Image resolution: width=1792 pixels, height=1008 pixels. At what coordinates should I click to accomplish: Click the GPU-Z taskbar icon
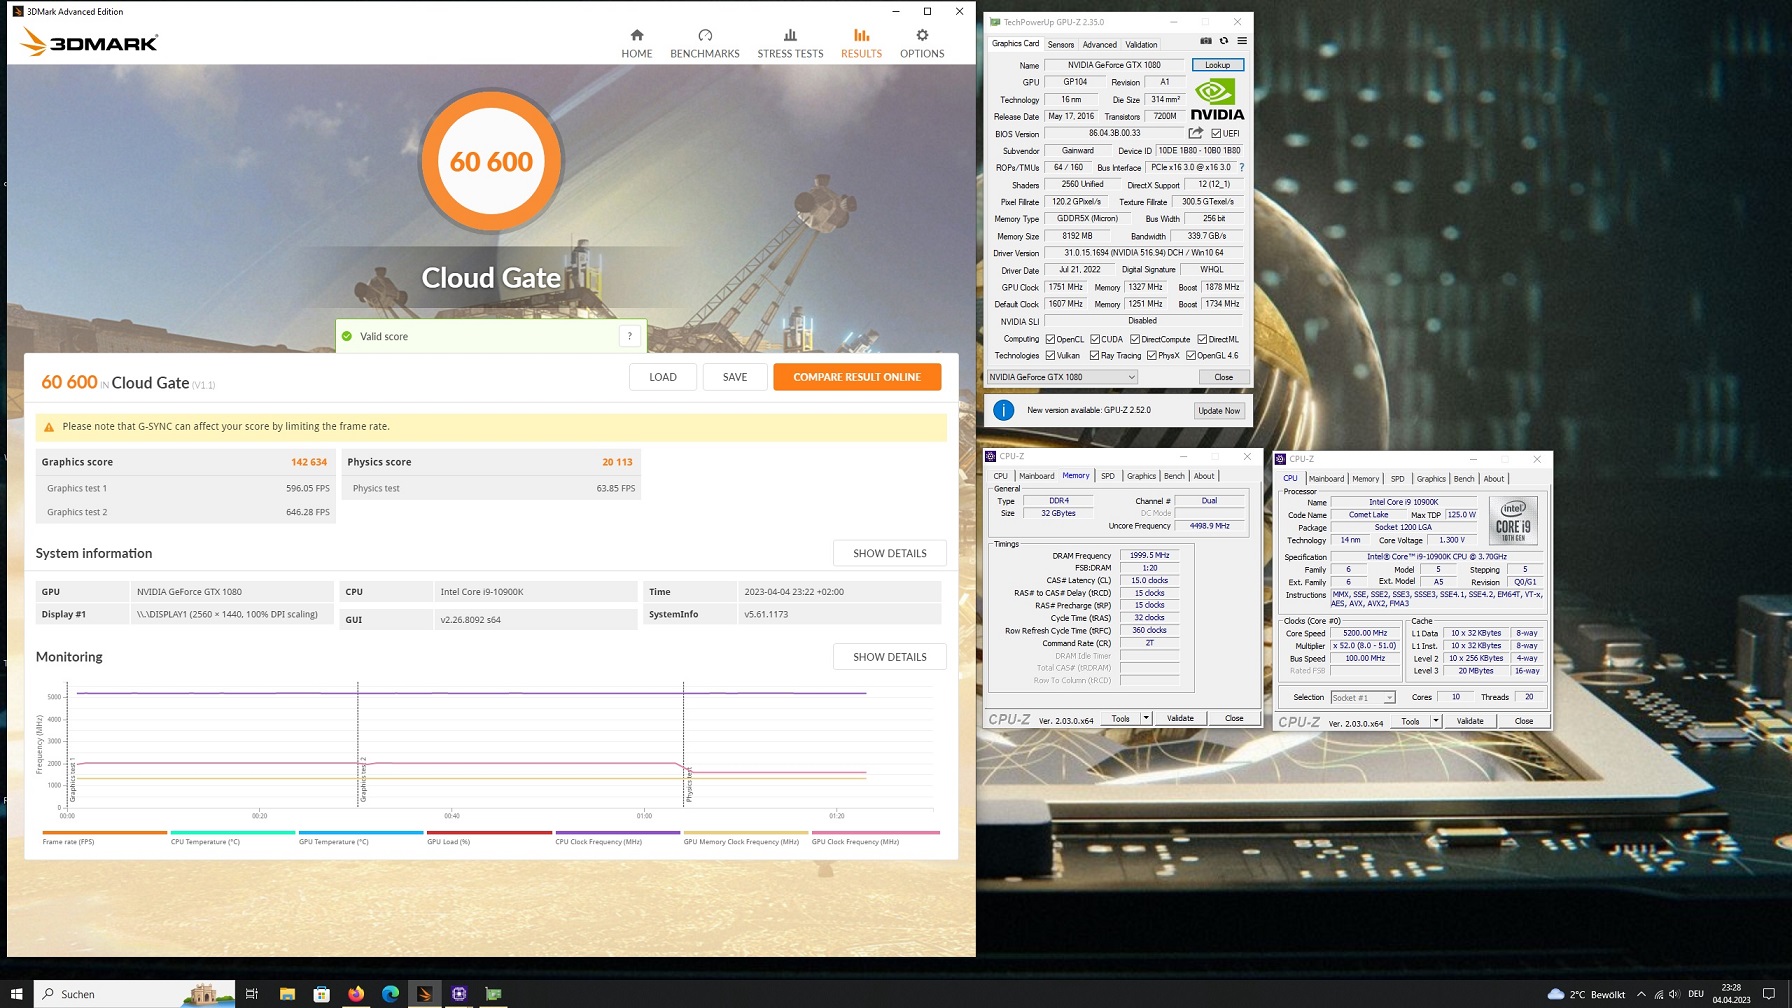coord(494,994)
